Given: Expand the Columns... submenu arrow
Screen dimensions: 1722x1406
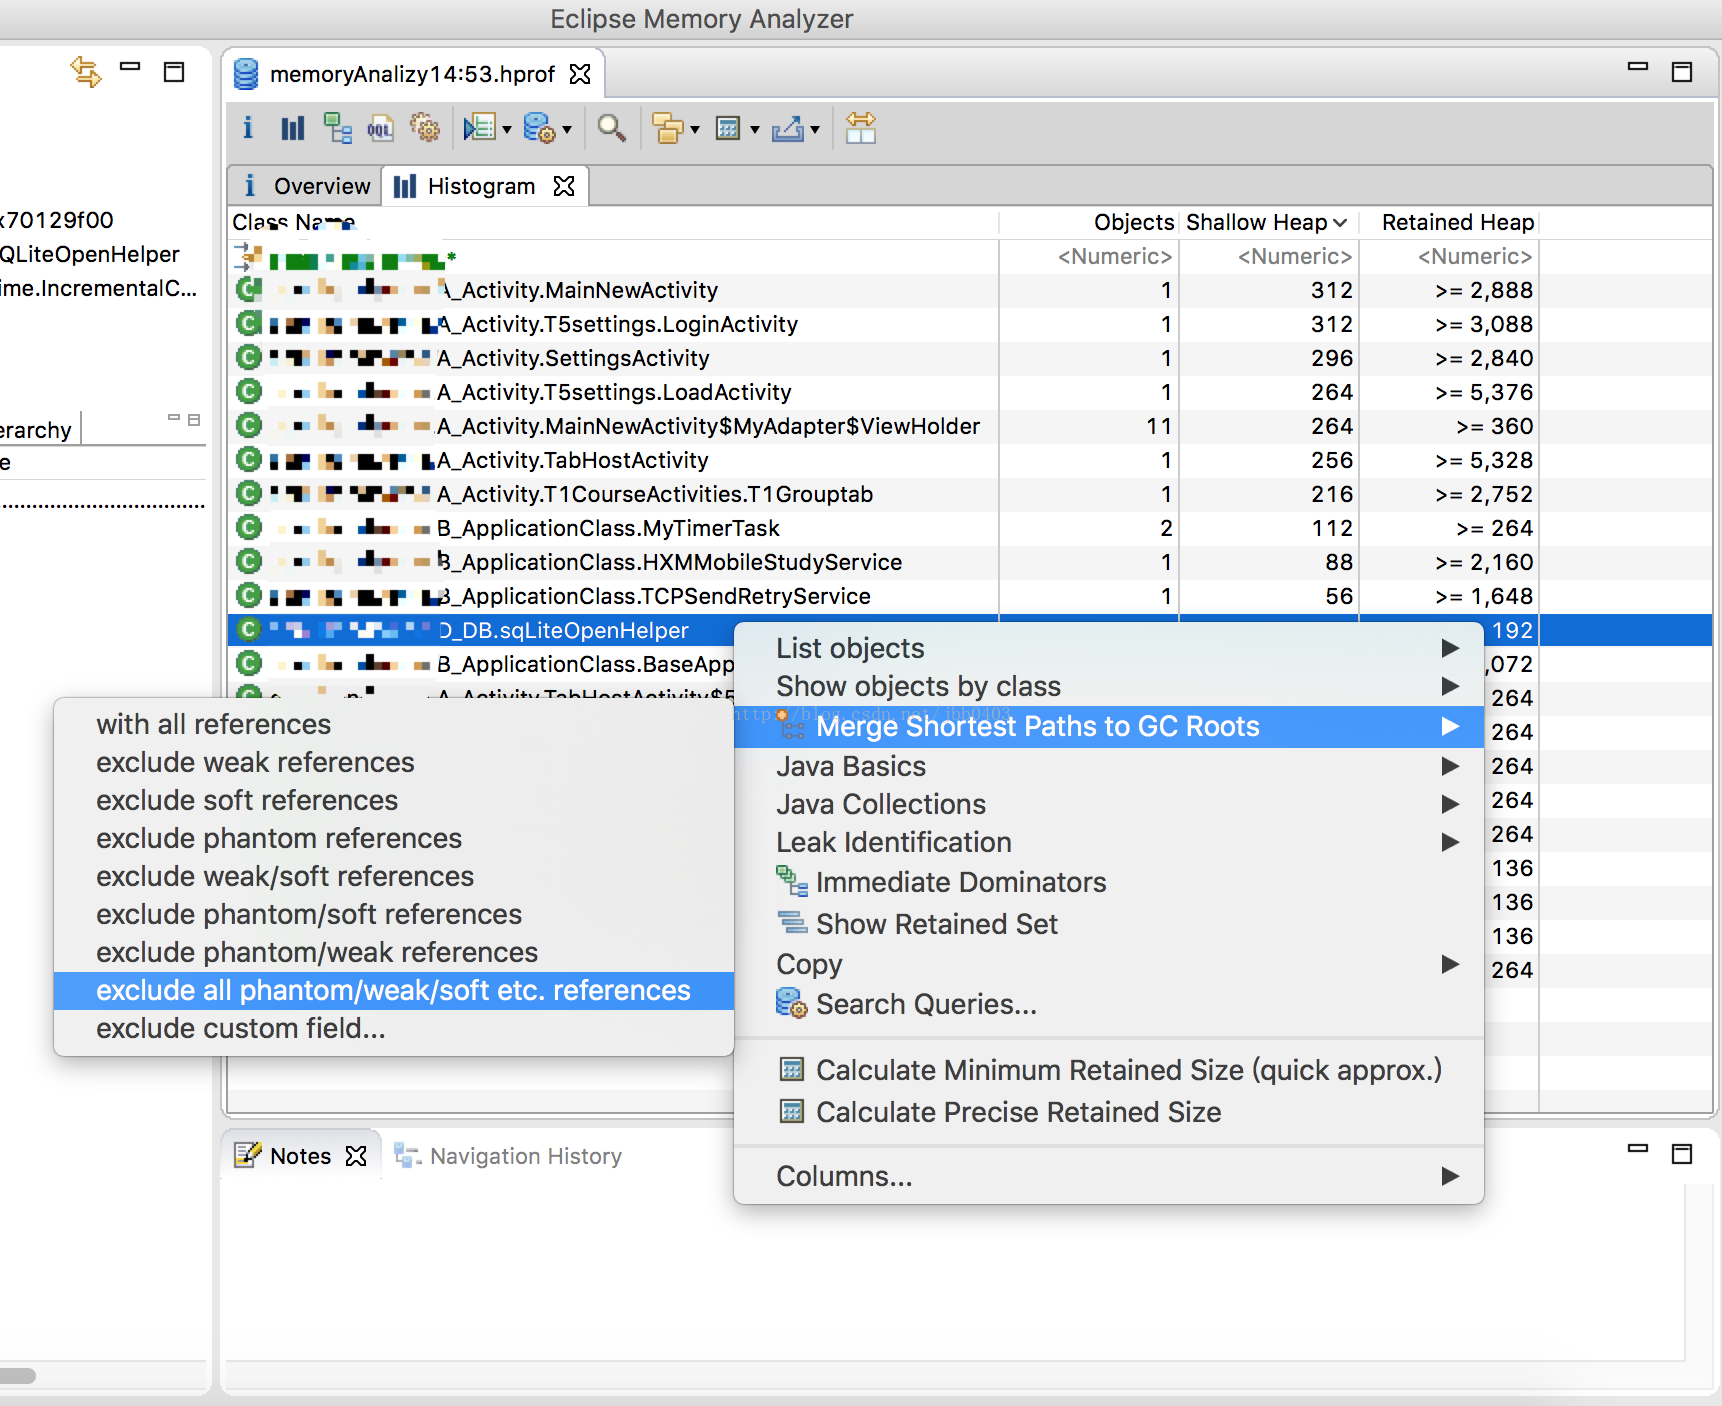Looking at the screenshot, I should pos(1450,1176).
